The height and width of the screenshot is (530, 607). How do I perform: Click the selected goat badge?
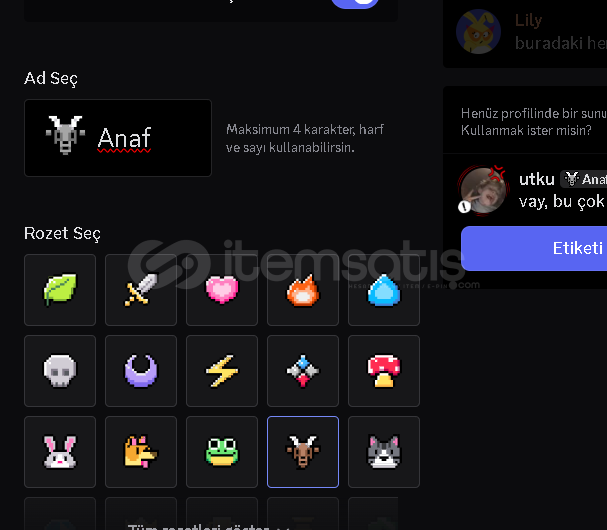(303, 452)
